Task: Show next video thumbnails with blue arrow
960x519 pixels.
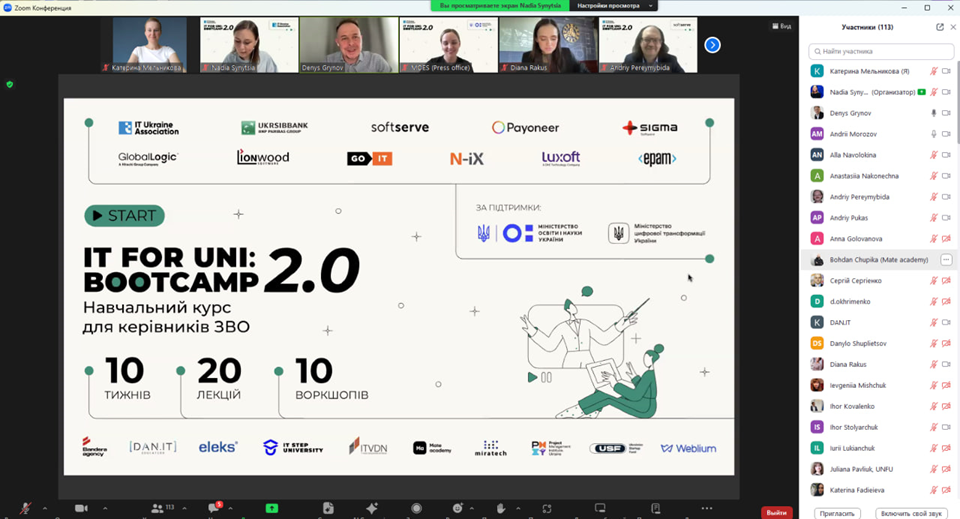Action: pos(712,45)
